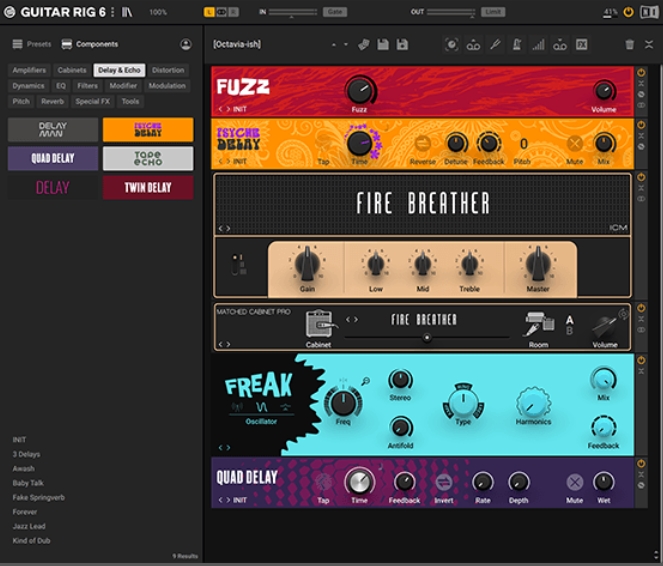Collapse the Fuzz module
Viewport: 663px width, 566px height.
(x=641, y=83)
